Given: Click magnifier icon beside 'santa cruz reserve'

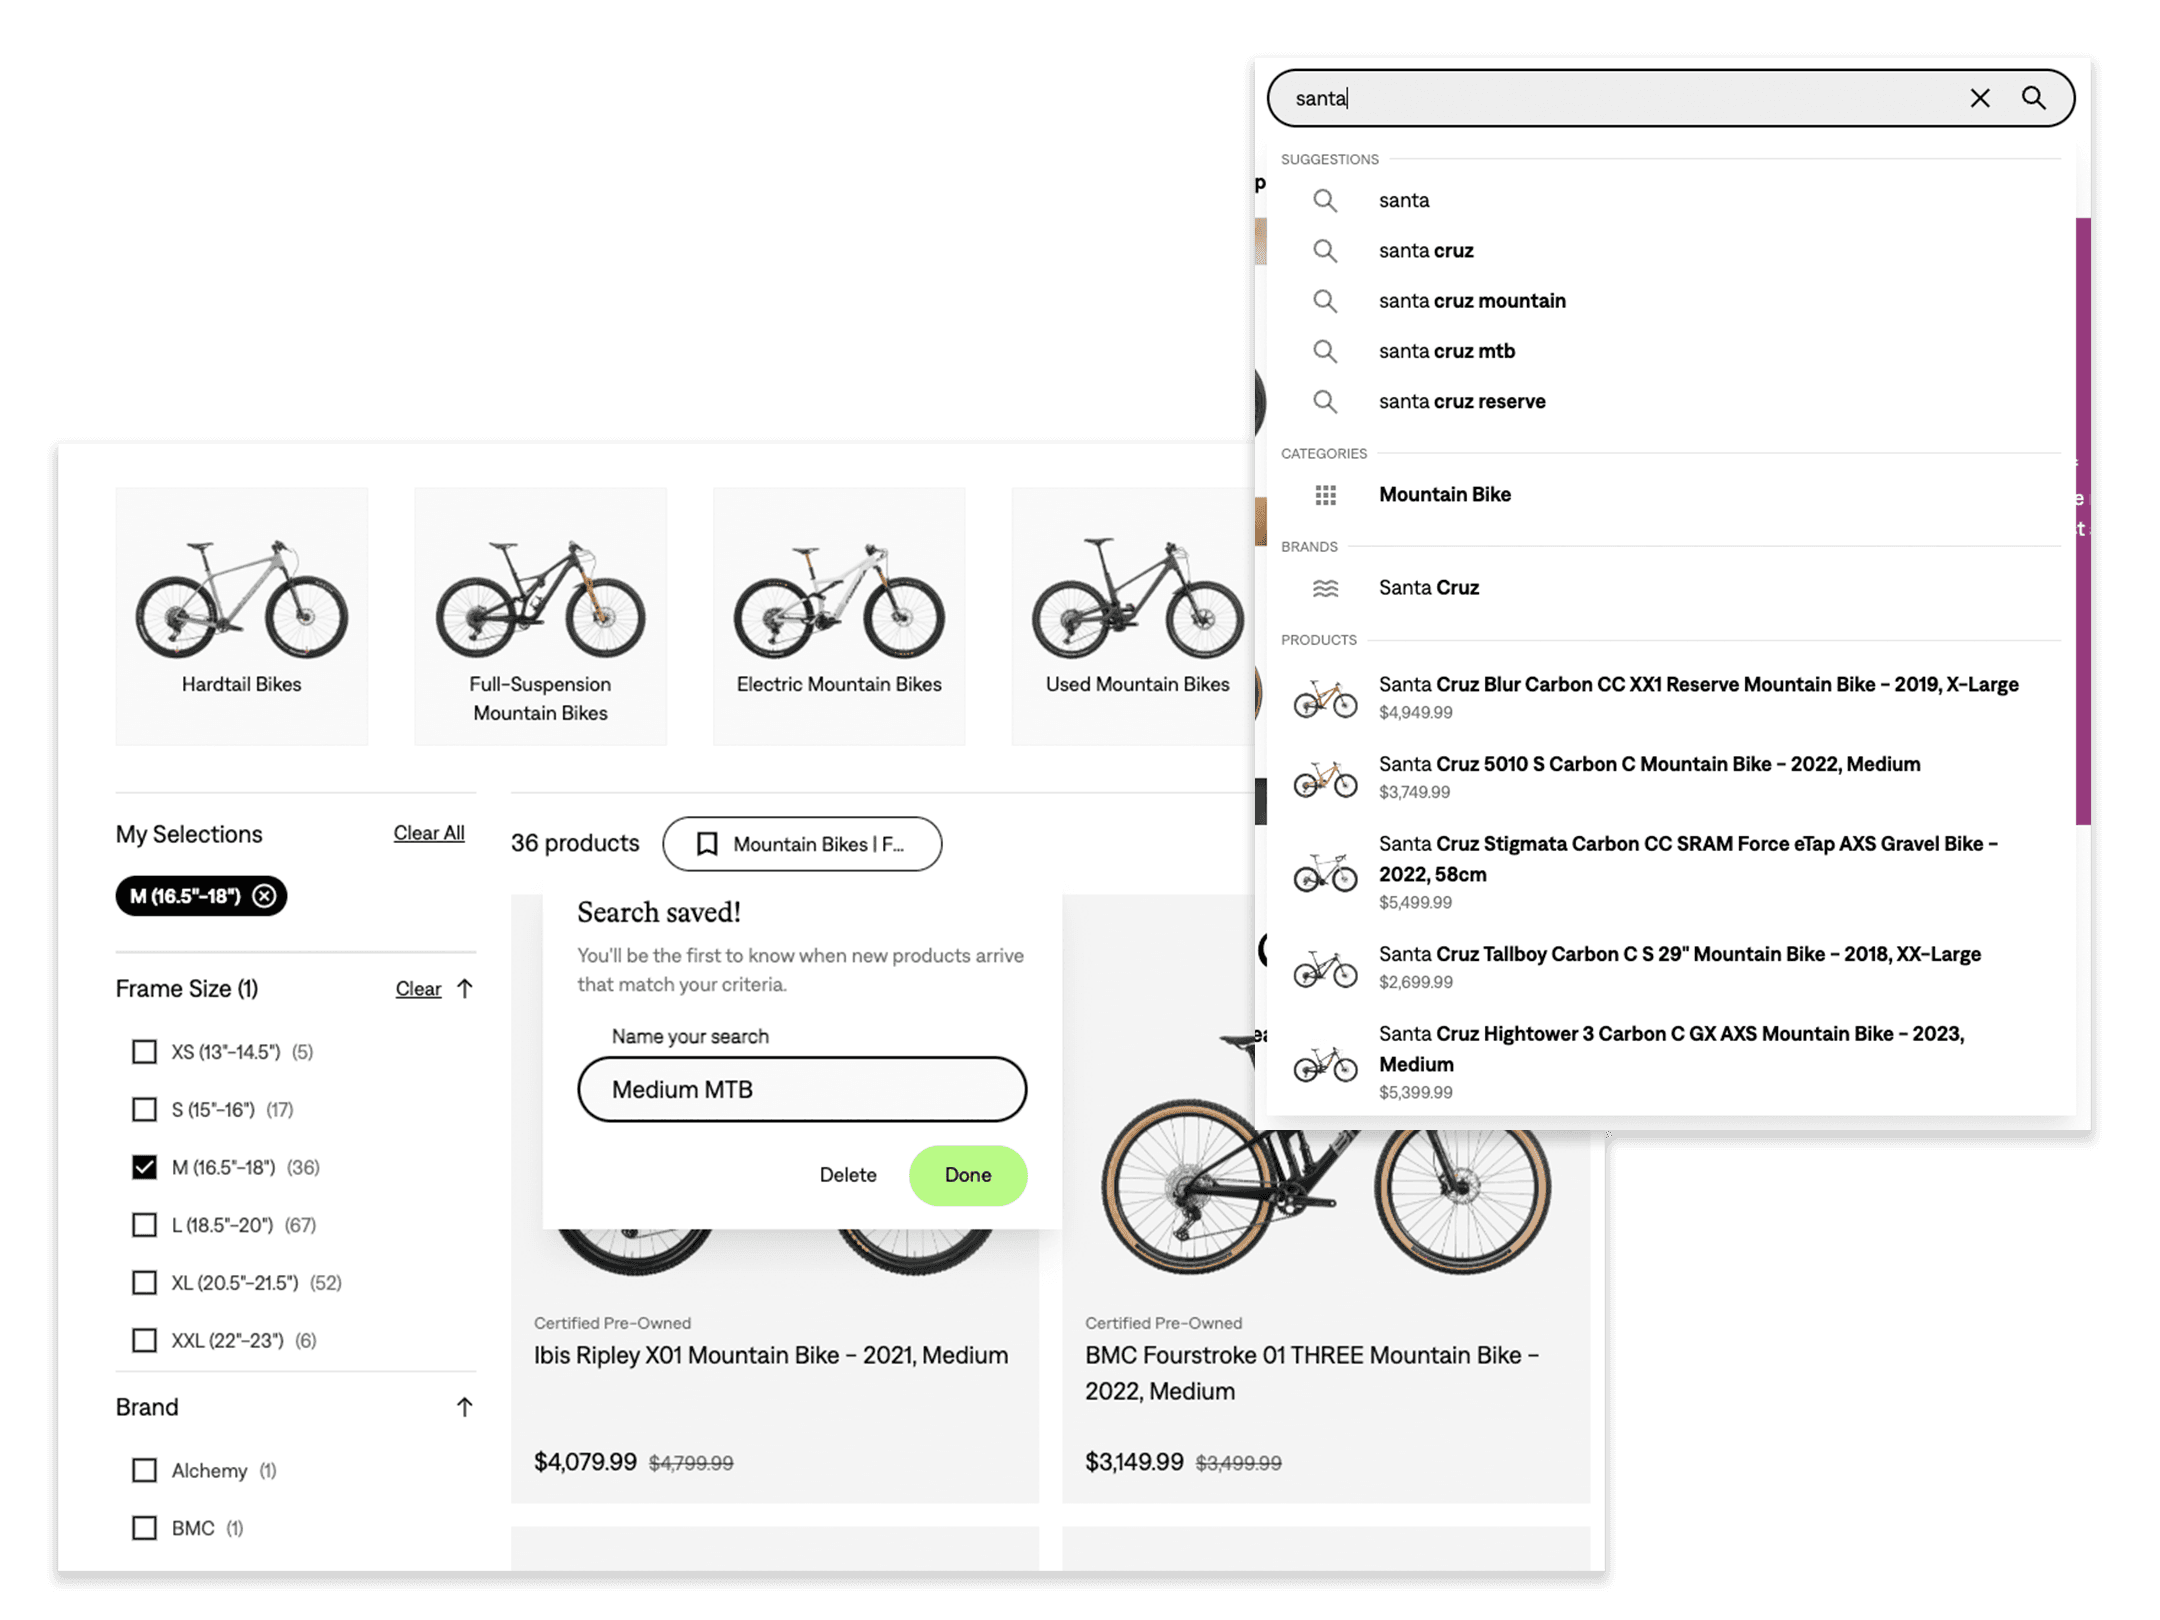Looking at the screenshot, I should click(1324, 401).
